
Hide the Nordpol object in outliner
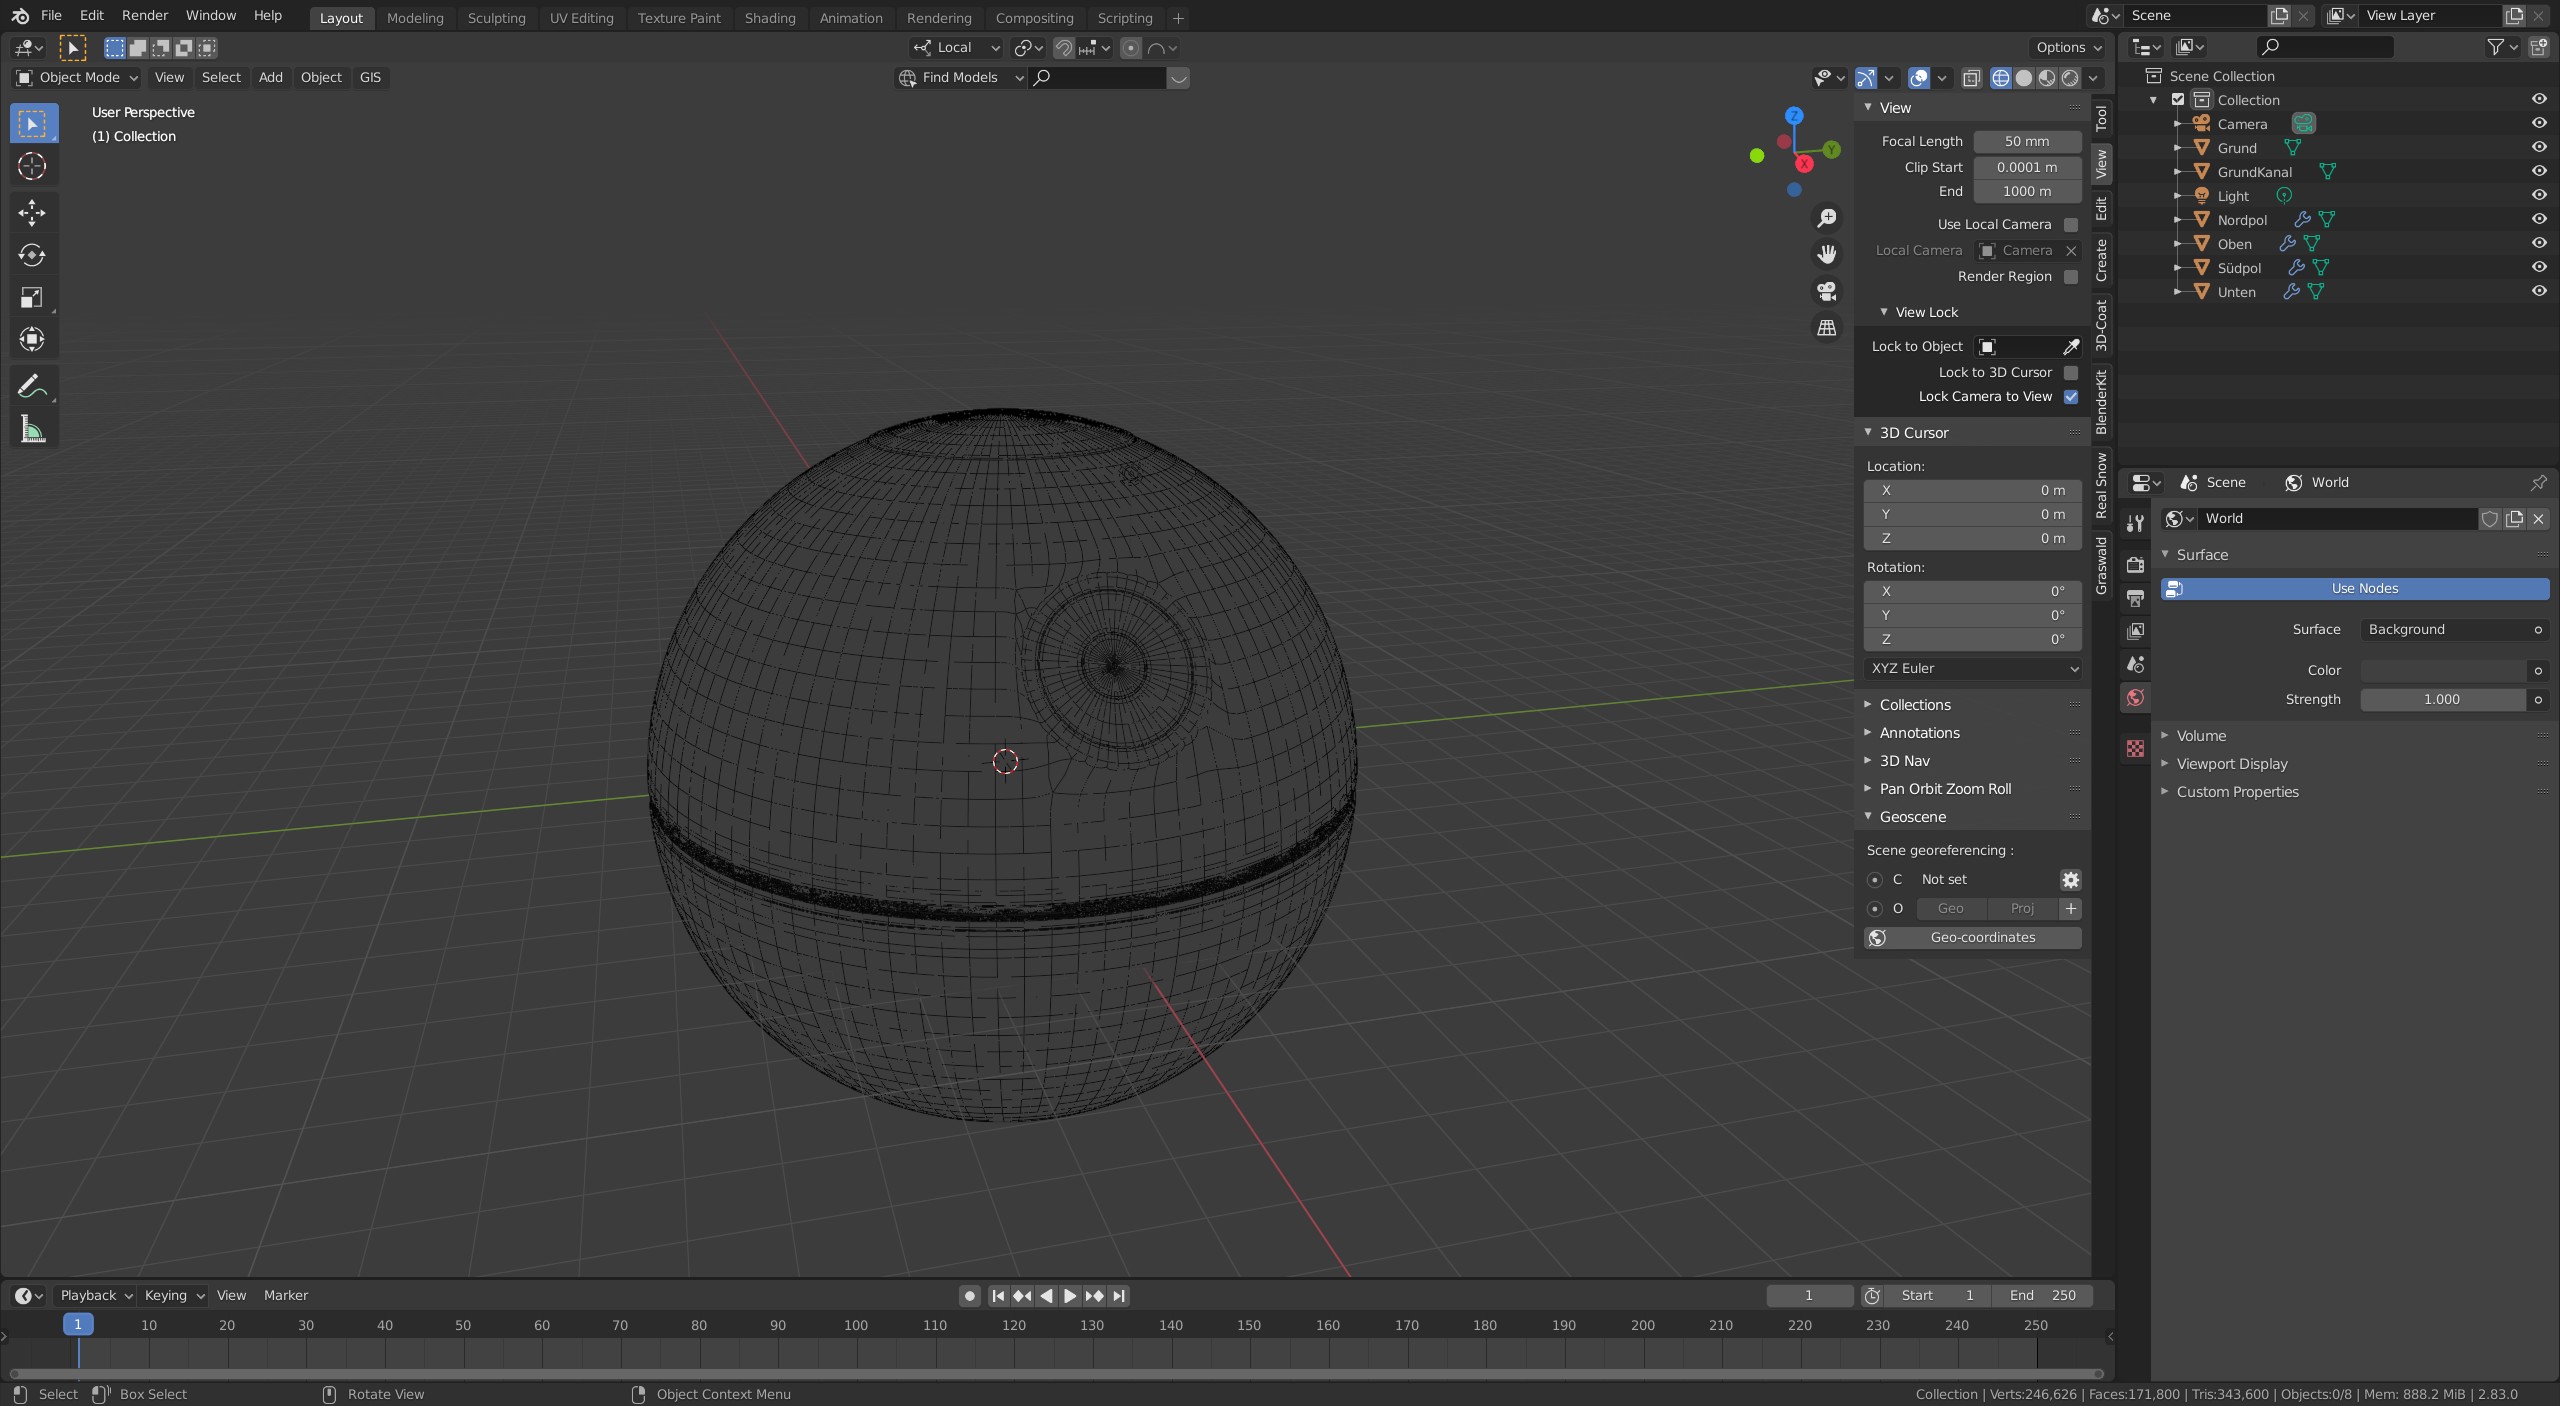pyautogui.click(x=2538, y=219)
